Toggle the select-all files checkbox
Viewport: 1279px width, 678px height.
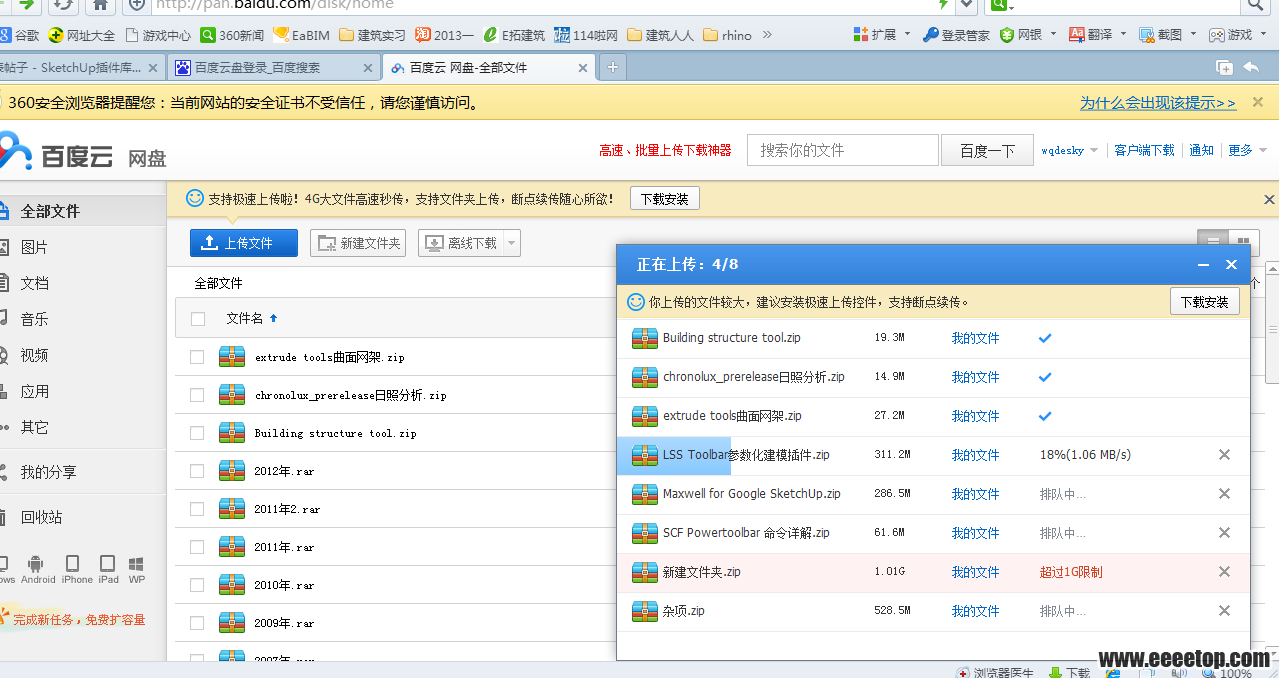tap(198, 319)
